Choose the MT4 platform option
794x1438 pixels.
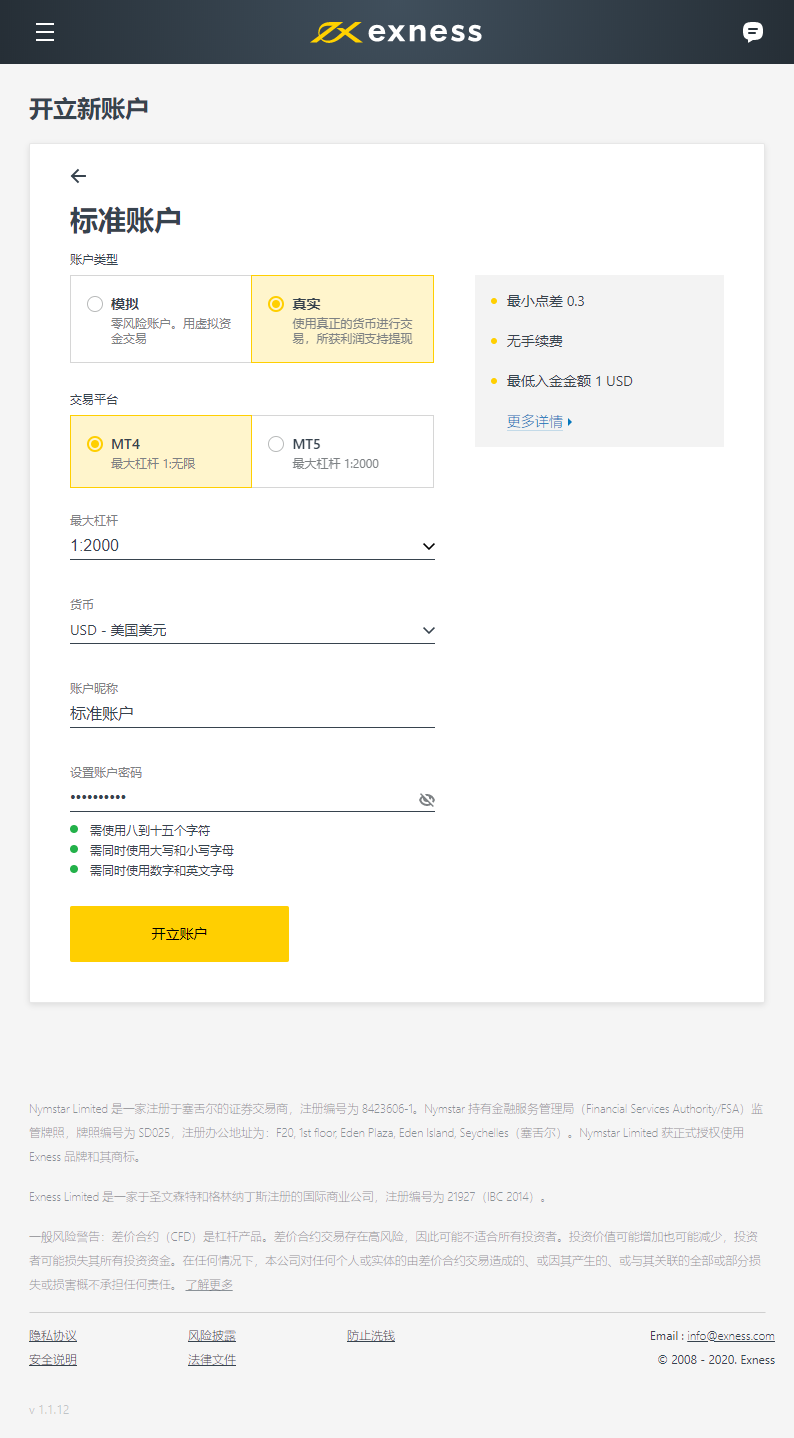pyautogui.click(x=161, y=452)
